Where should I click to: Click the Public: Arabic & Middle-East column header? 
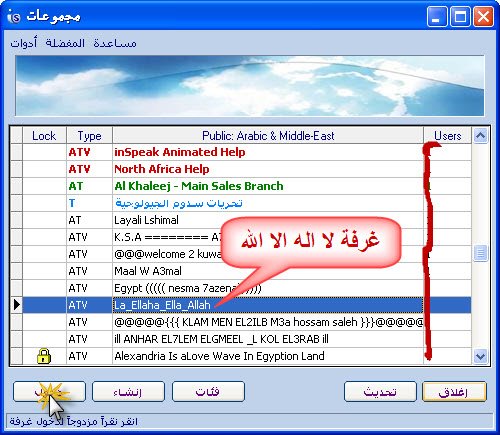(268, 136)
